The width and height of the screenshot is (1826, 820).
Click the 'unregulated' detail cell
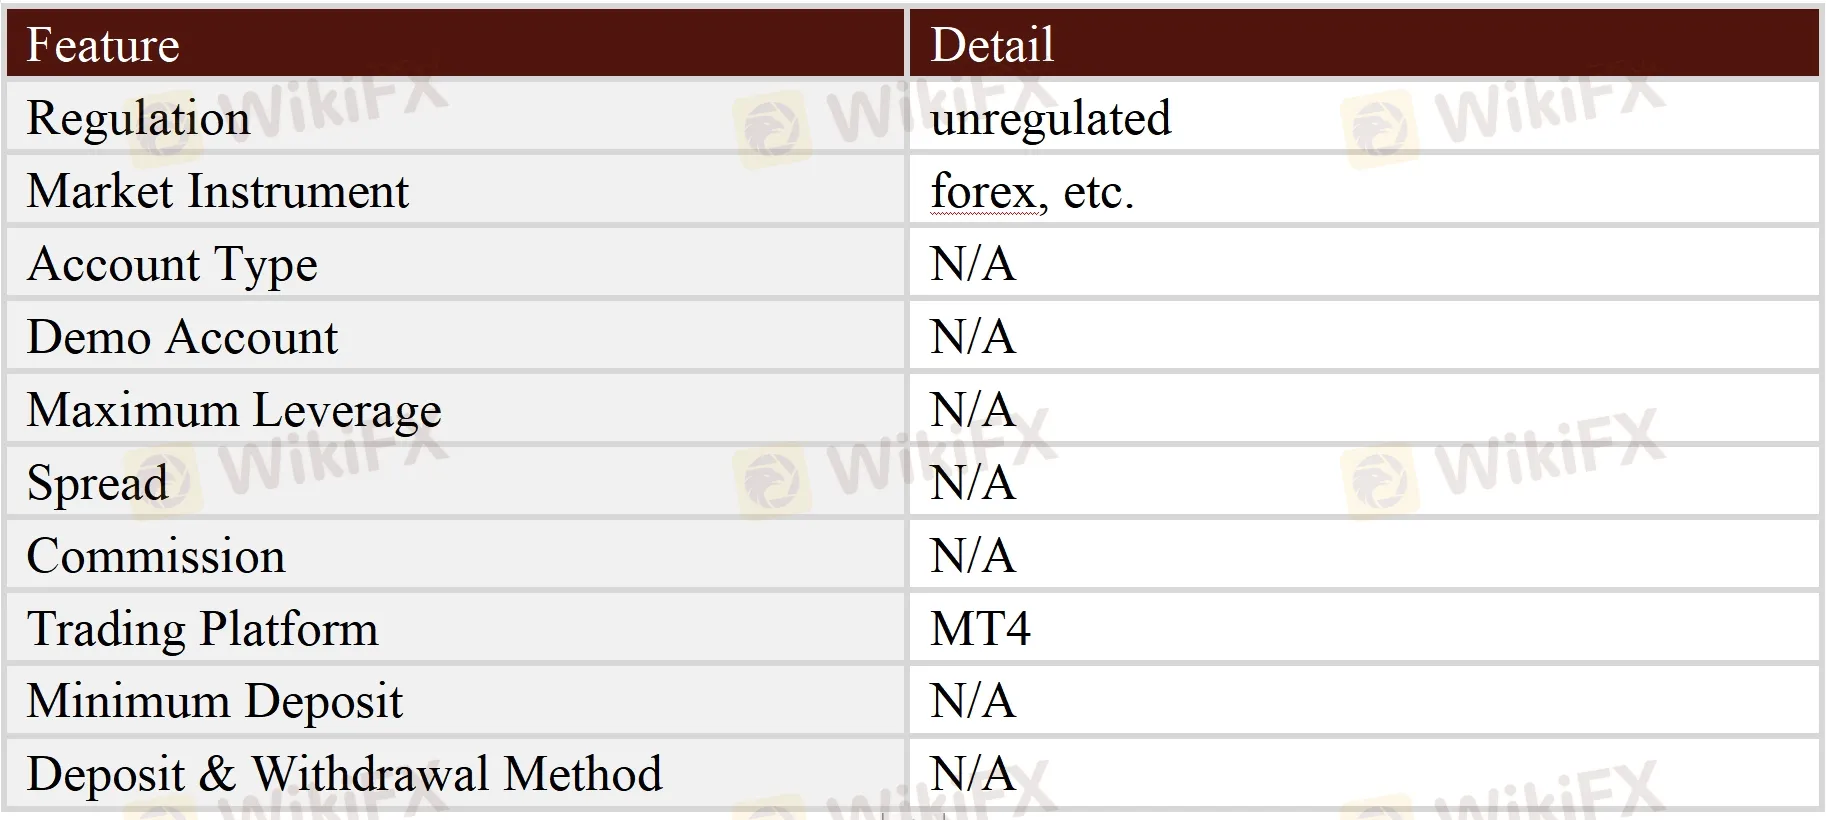click(x=1050, y=118)
